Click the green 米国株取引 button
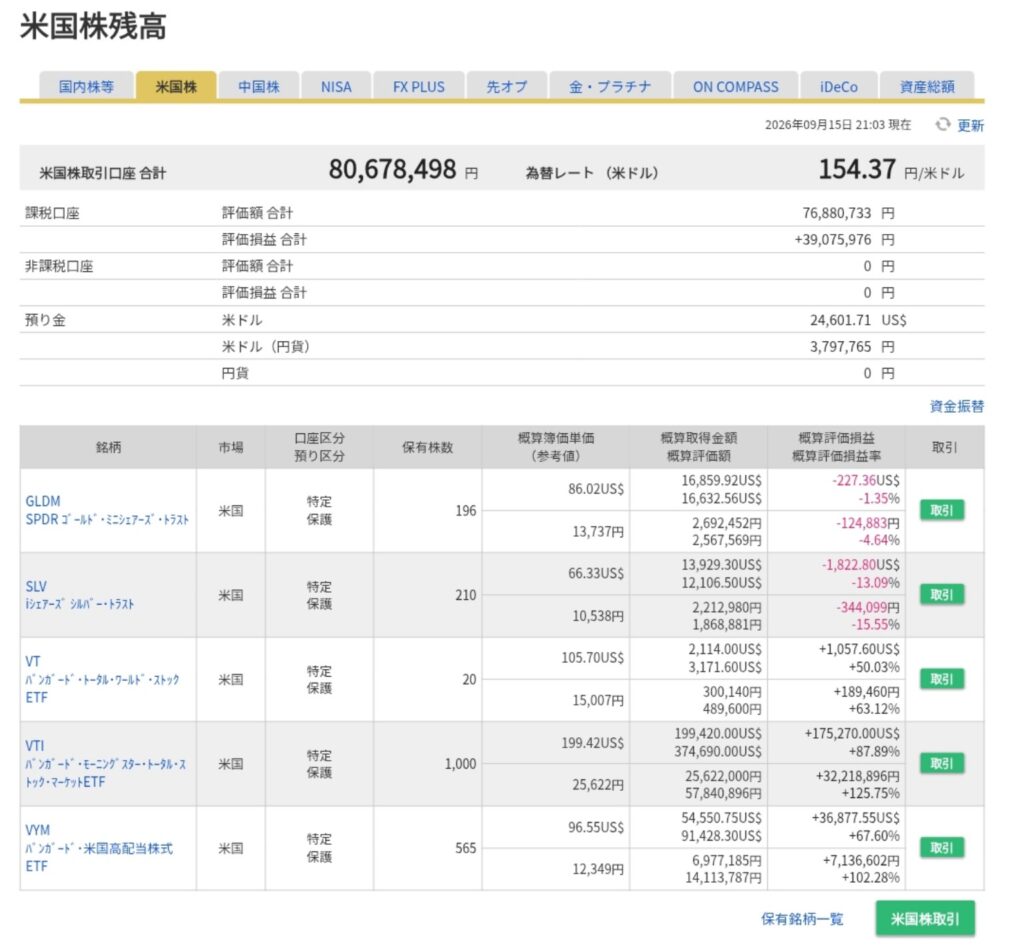This screenshot has height=946, width=1024. click(x=925, y=919)
